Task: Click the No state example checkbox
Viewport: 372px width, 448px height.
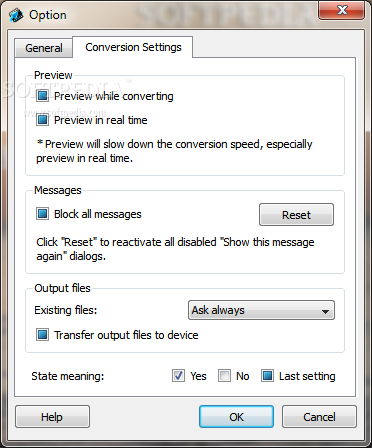Action: pyautogui.click(x=224, y=376)
